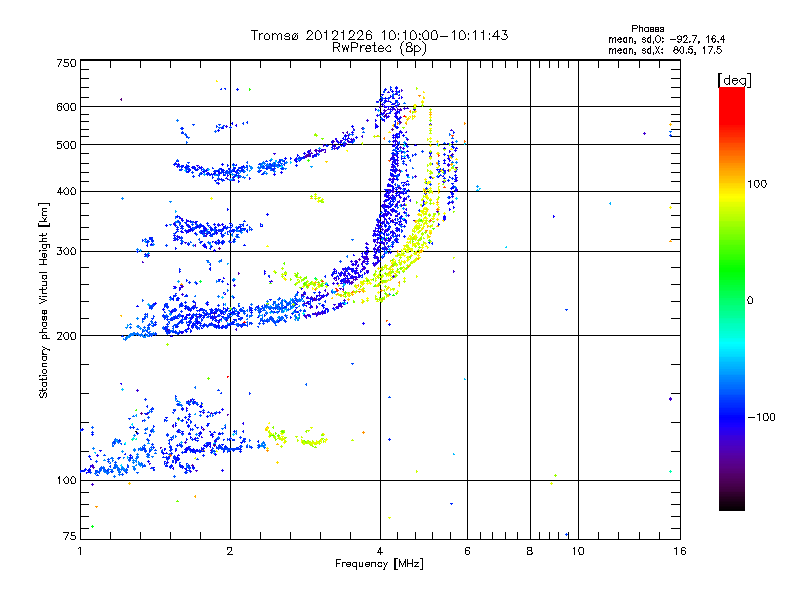The height and width of the screenshot is (600, 800).
Task: Click x-axis tick label "16"
Action: tap(680, 551)
